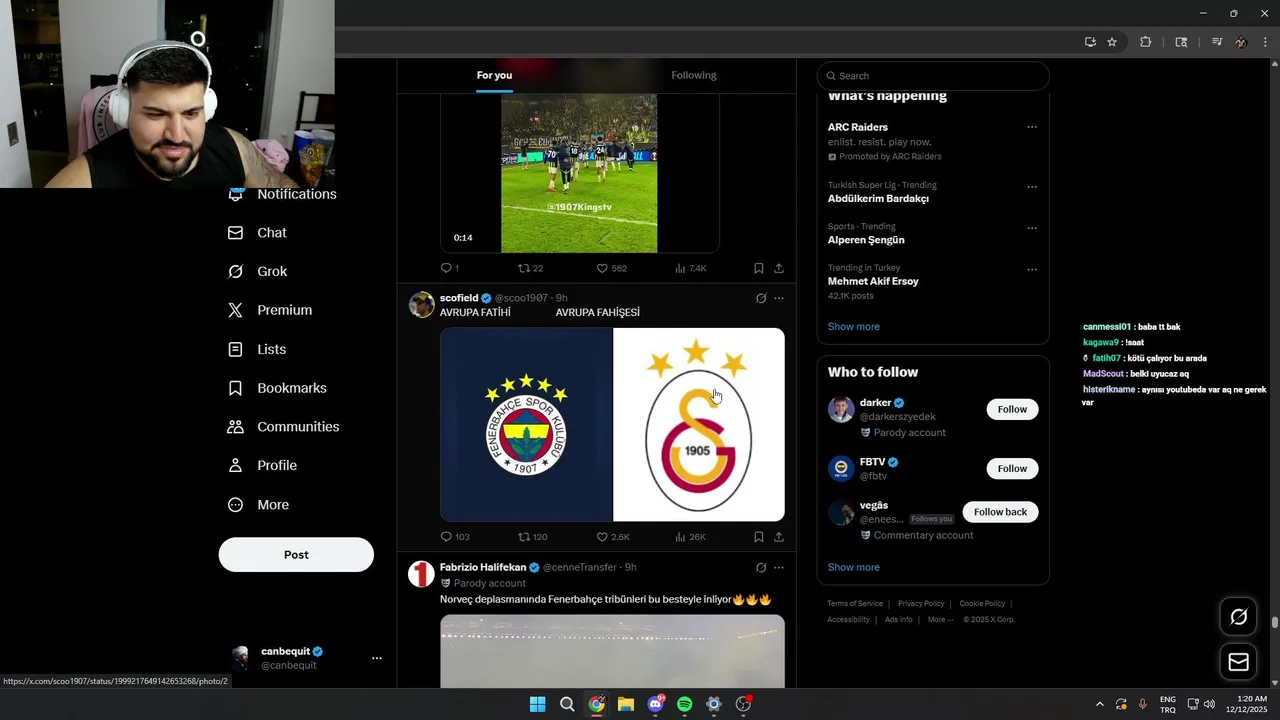View analytics of the 7.4K views post
The height and width of the screenshot is (720, 1280).
tap(690, 268)
